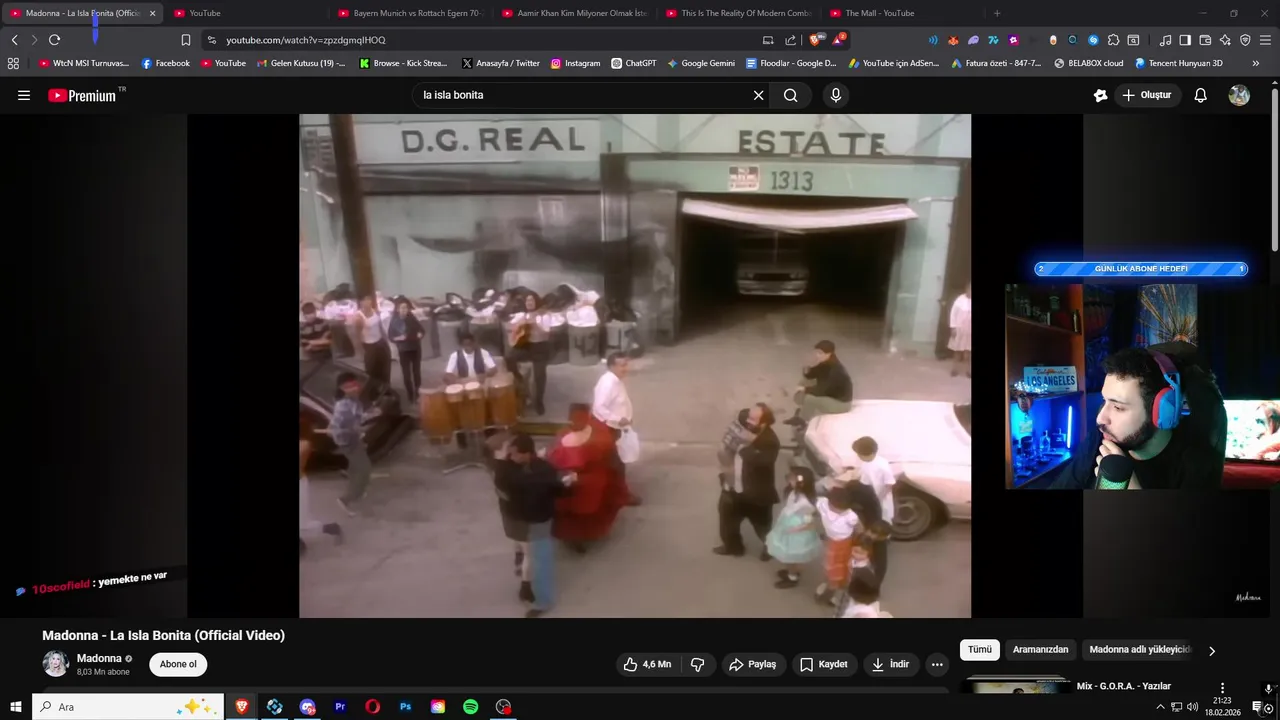Save the video with Kaydet
Image resolution: width=1280 pixels, height=720 pixels.
pyautogui.click(x=824, y=664)
